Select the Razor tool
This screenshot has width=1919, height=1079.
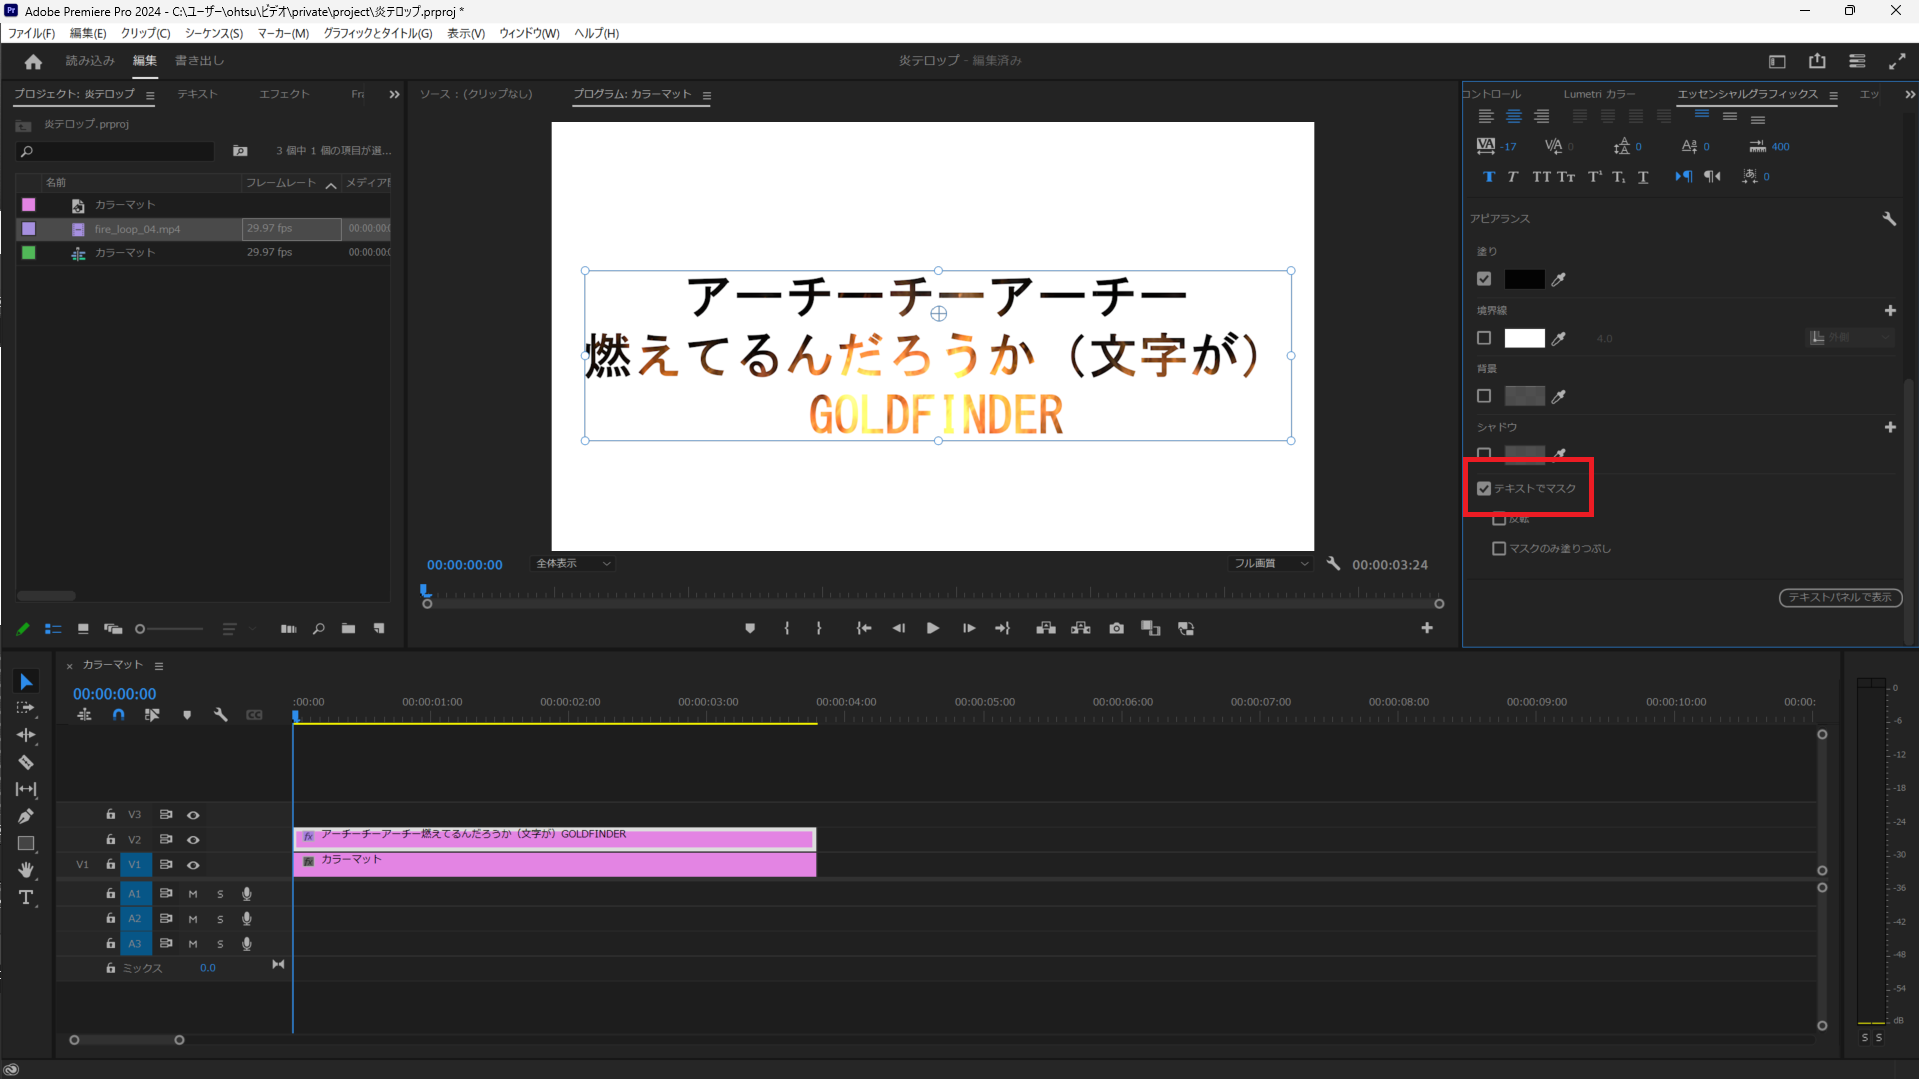point(26,762)
